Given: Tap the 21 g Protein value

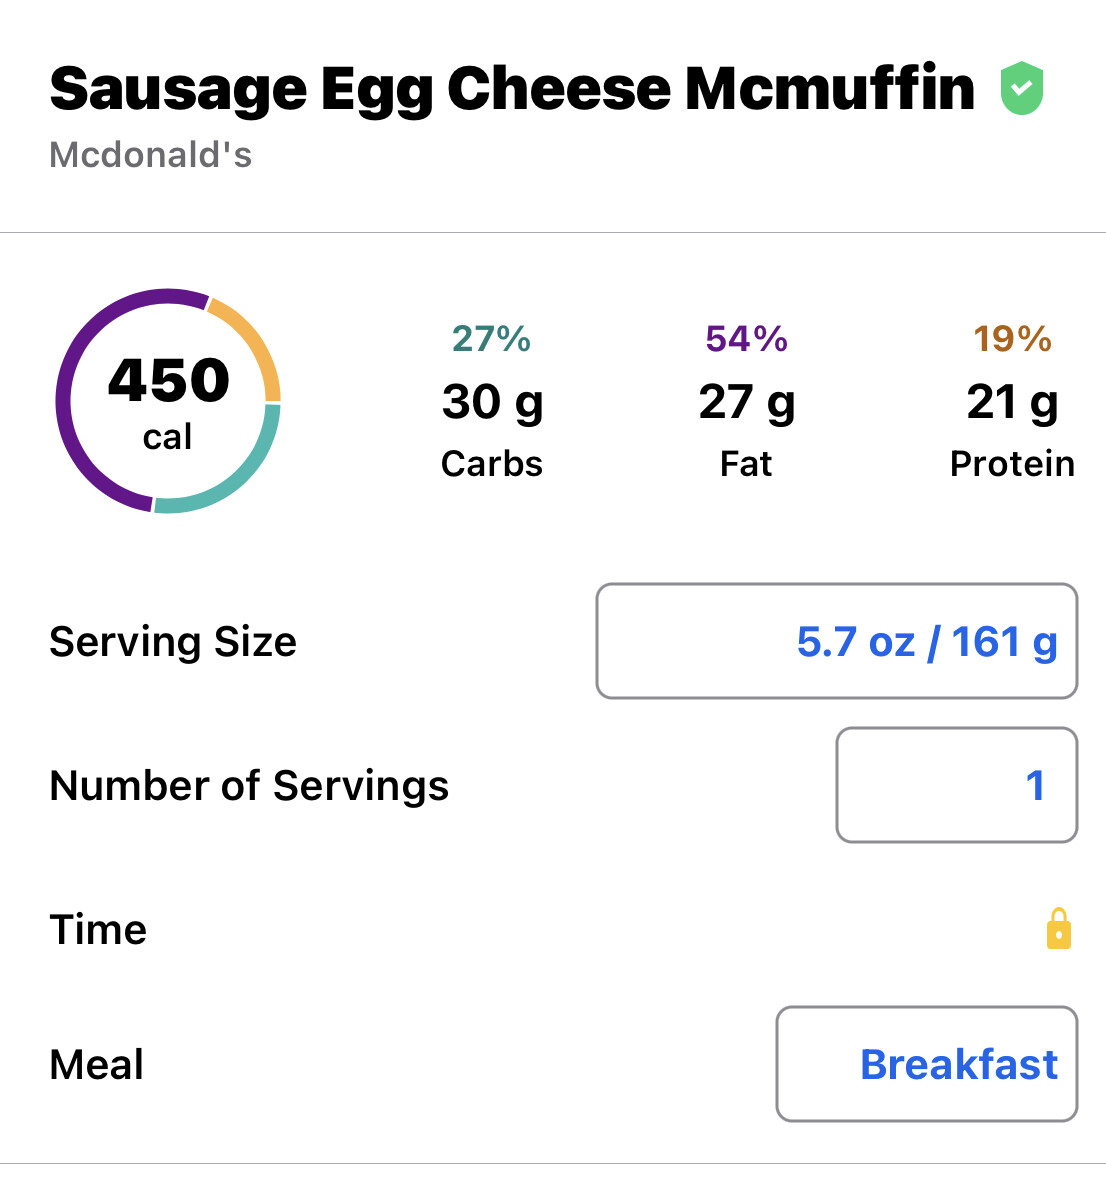Looking at the screenshot, I should pos(1013,402).
